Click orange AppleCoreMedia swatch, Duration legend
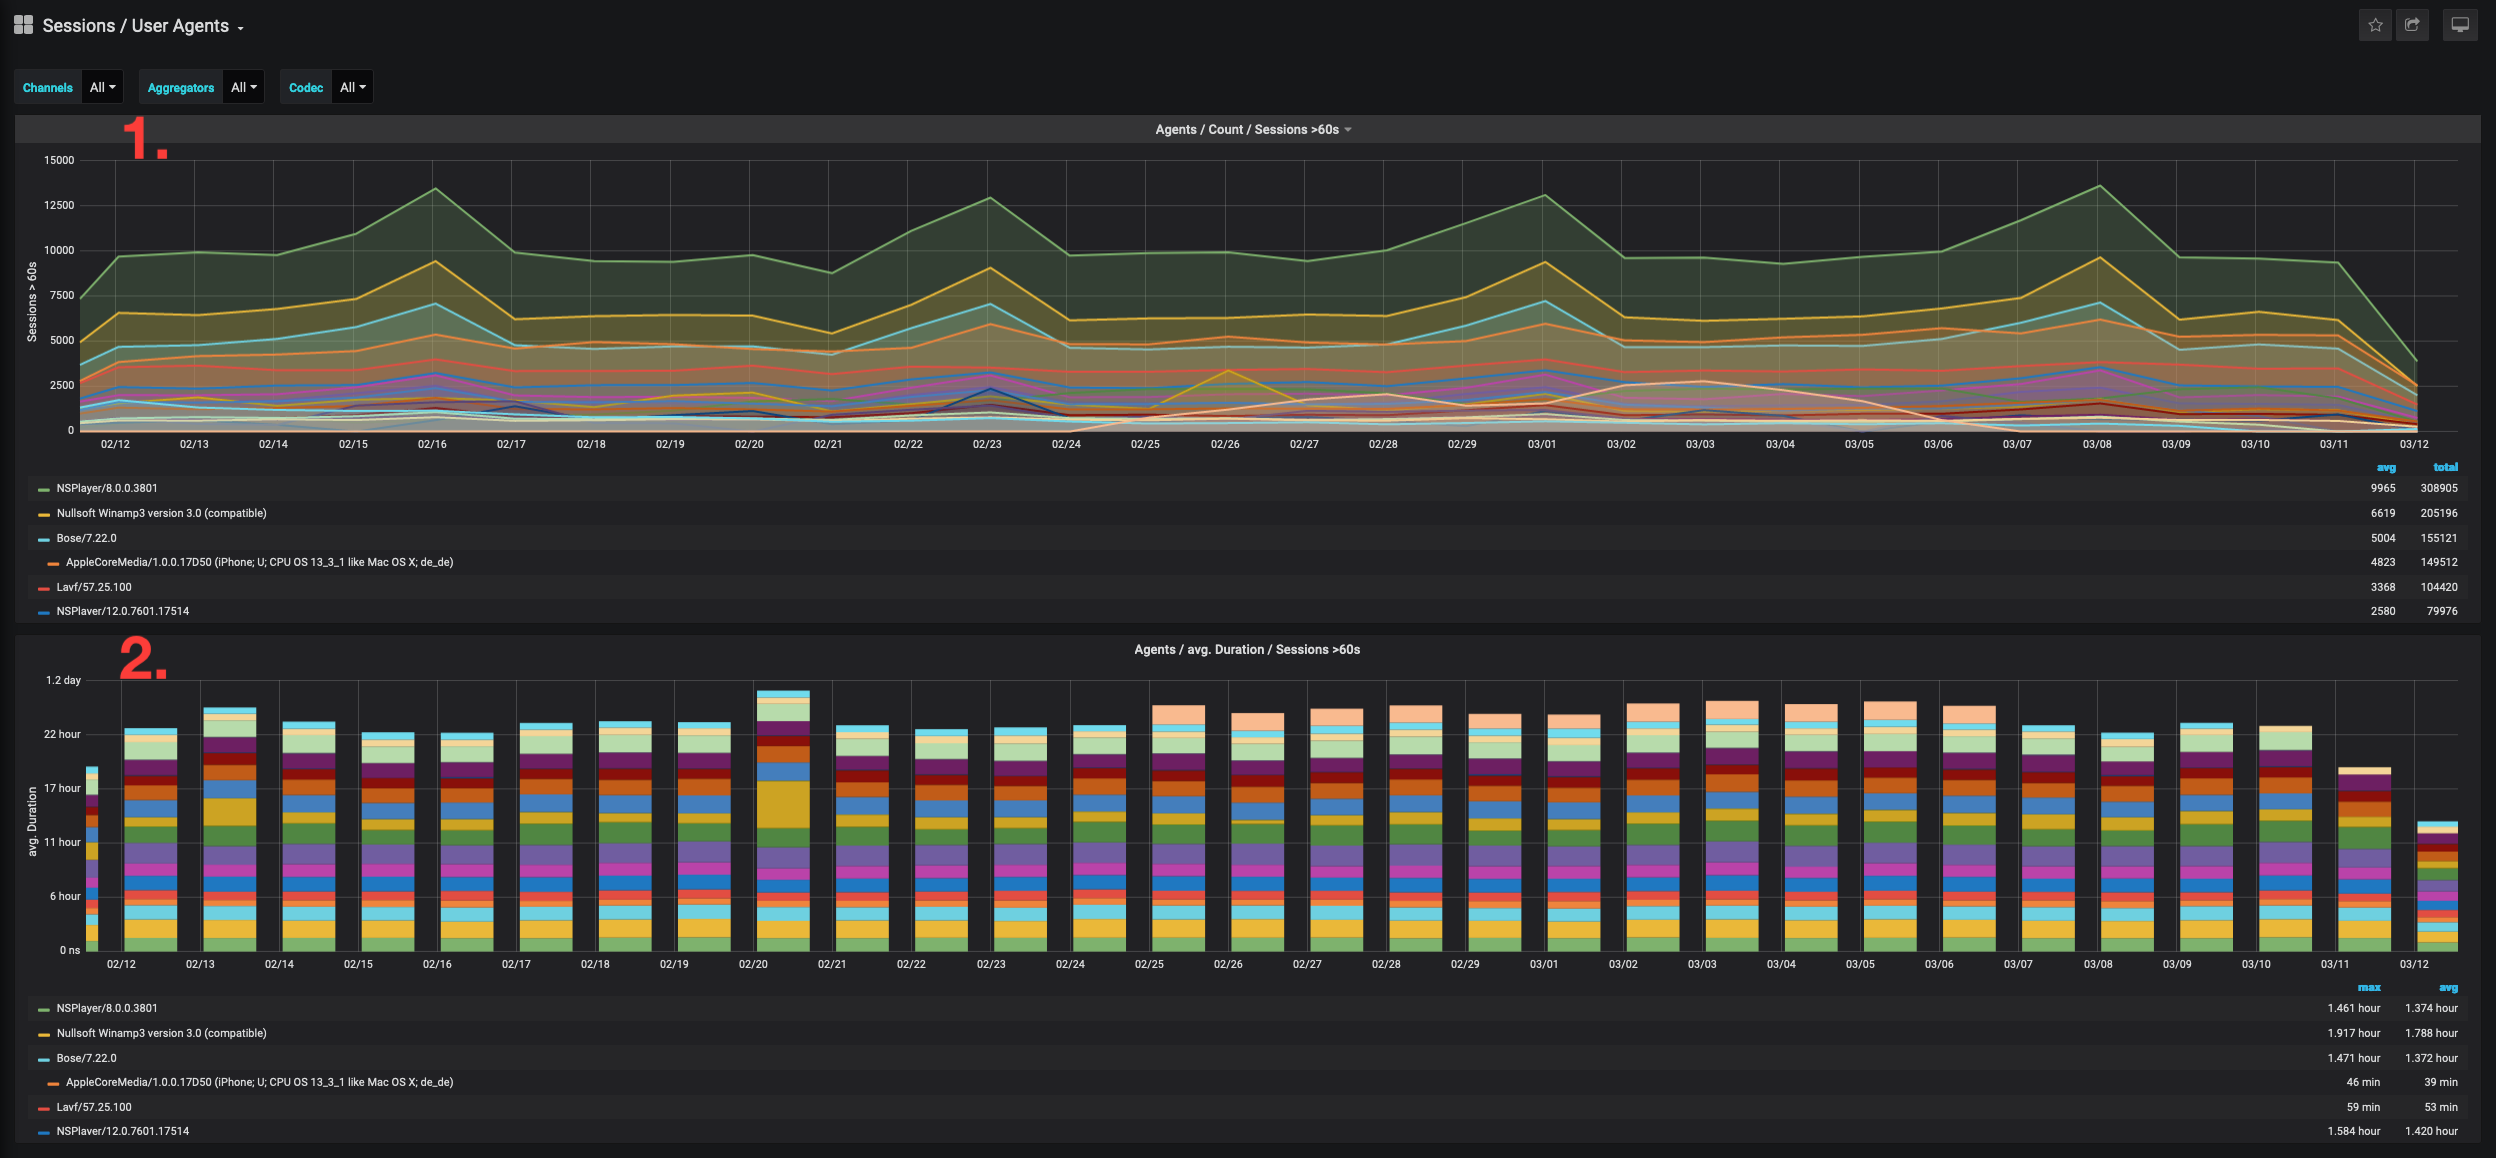Image resolution: width=2496 pixels, height=1158 pixels. coord(53,1084)
